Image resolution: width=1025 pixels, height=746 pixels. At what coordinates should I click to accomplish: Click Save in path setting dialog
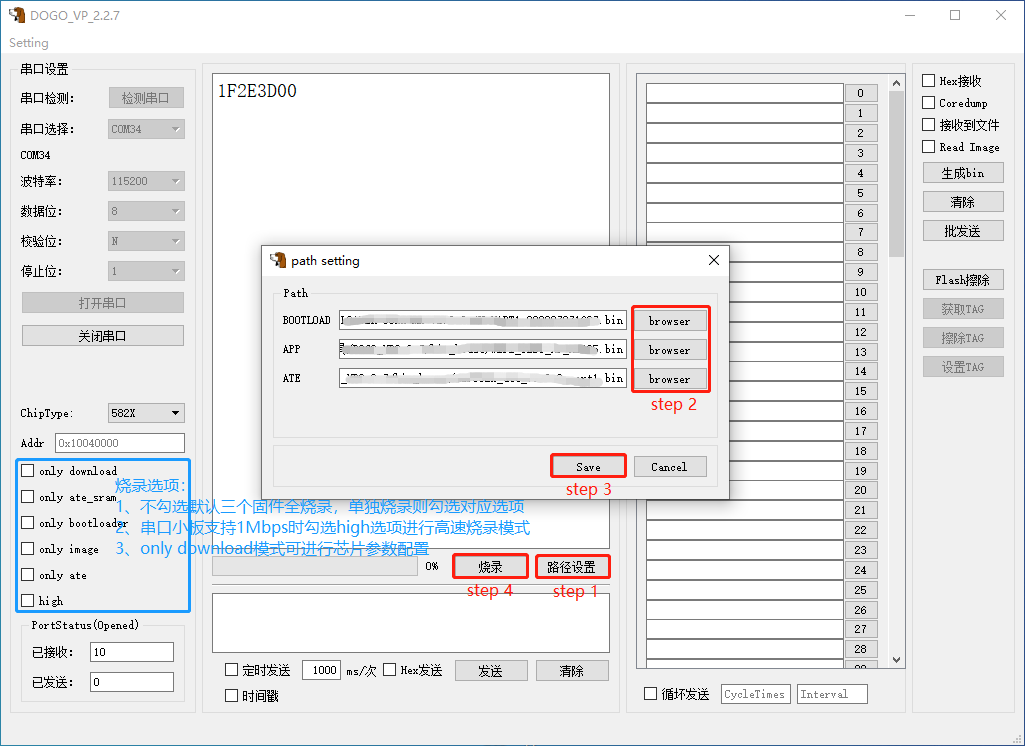588,467
